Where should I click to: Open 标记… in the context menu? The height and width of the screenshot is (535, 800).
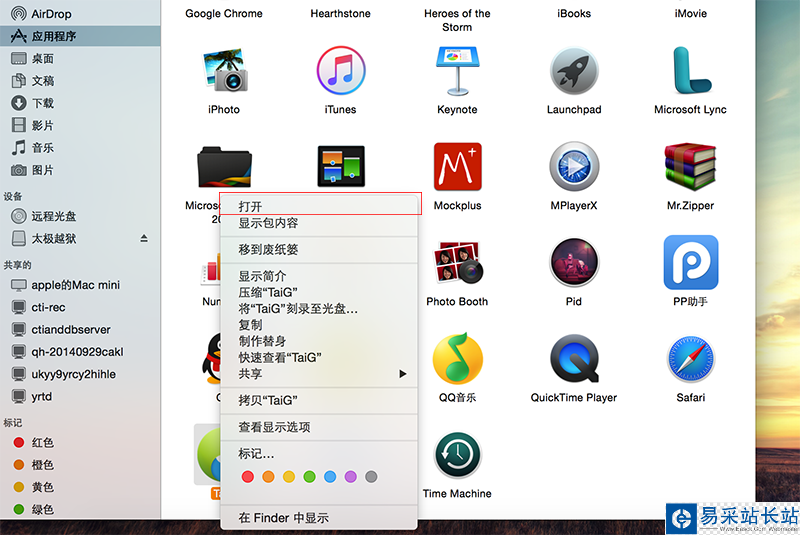coord(319,453)
